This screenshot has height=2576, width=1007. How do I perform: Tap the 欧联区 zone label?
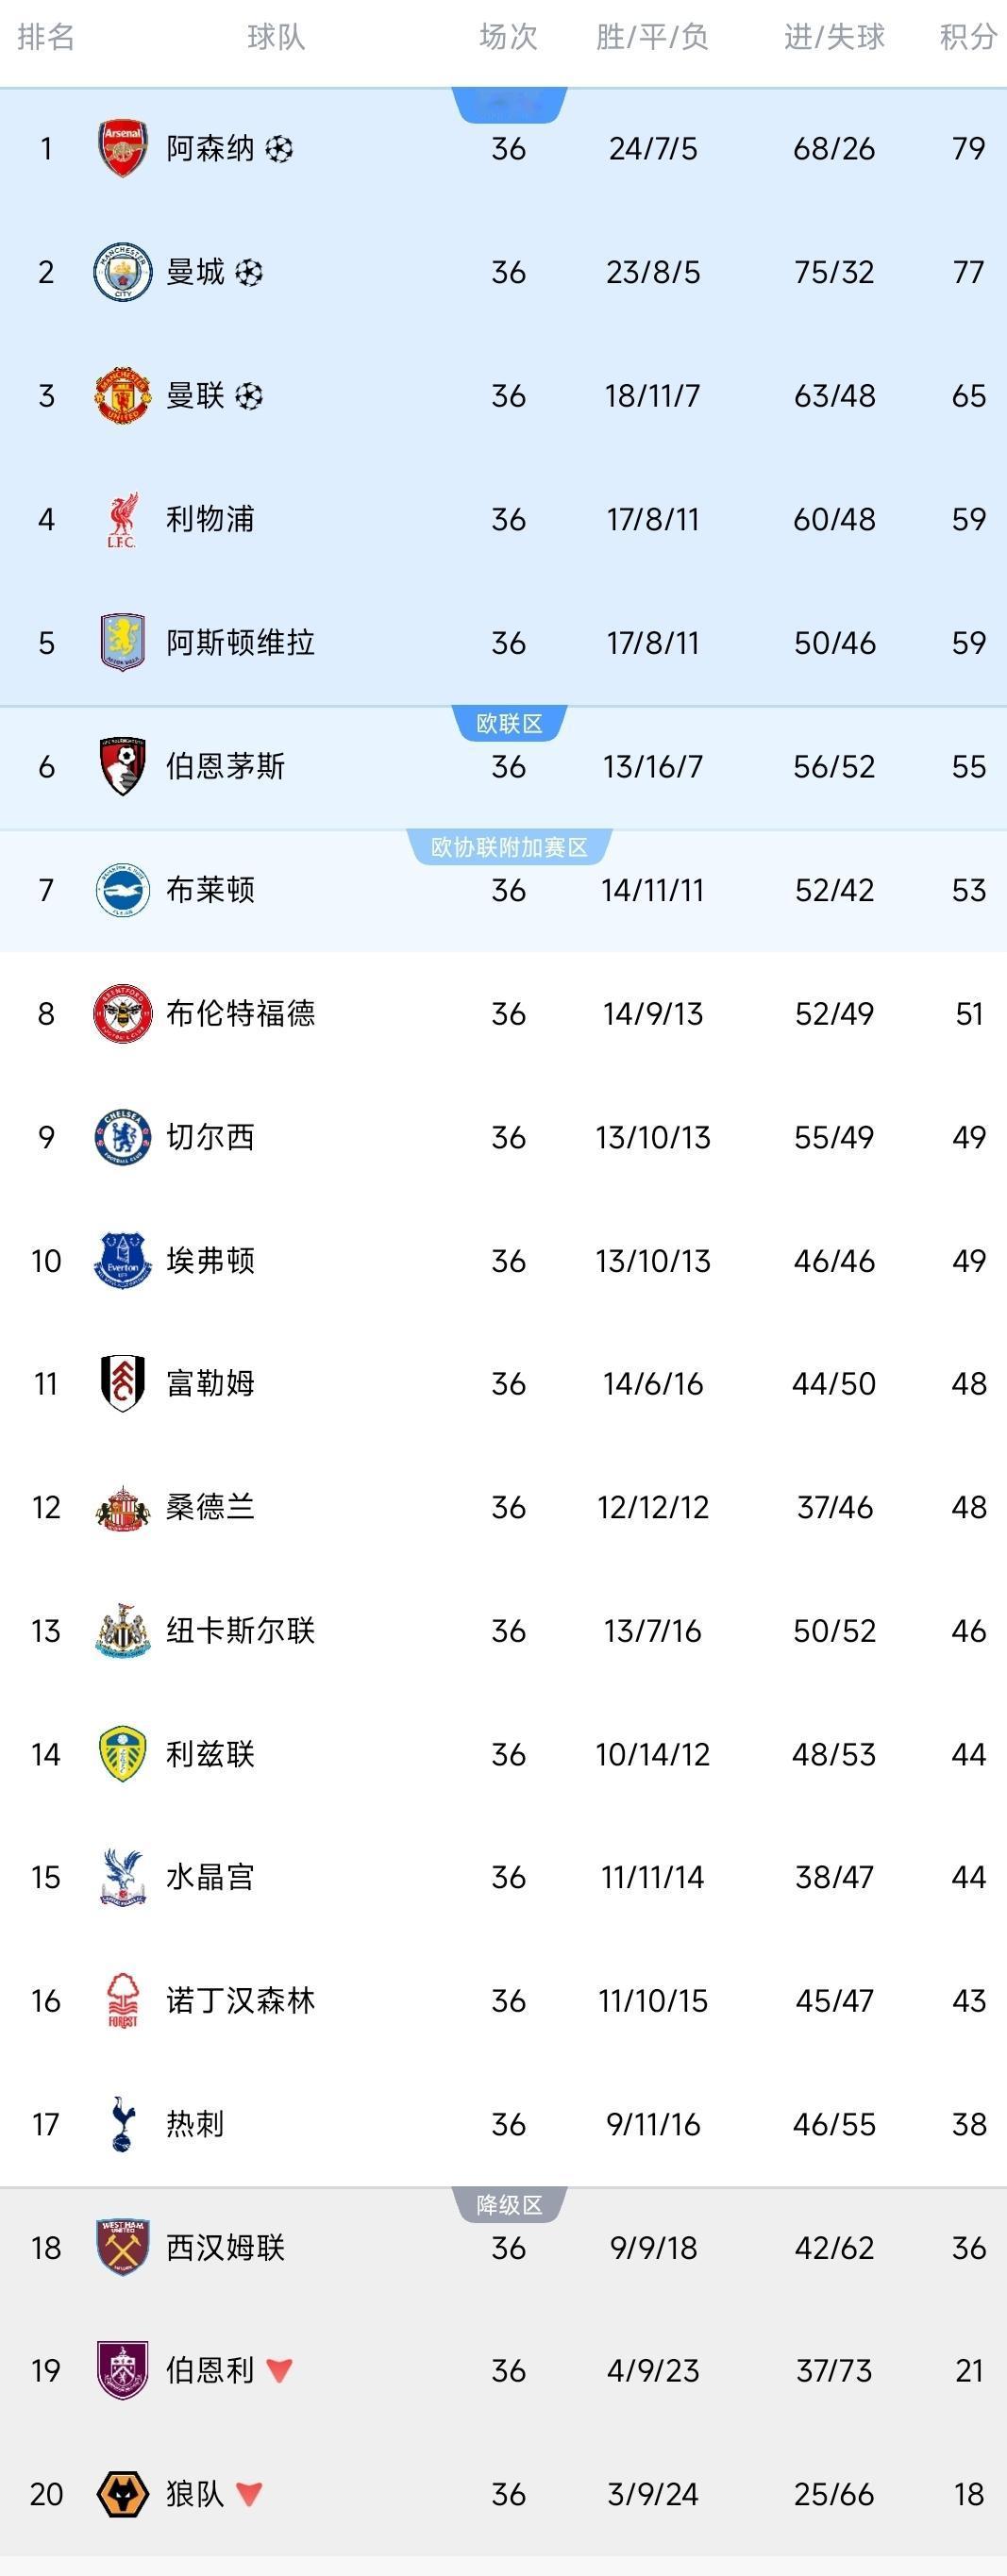click(509, 723)
